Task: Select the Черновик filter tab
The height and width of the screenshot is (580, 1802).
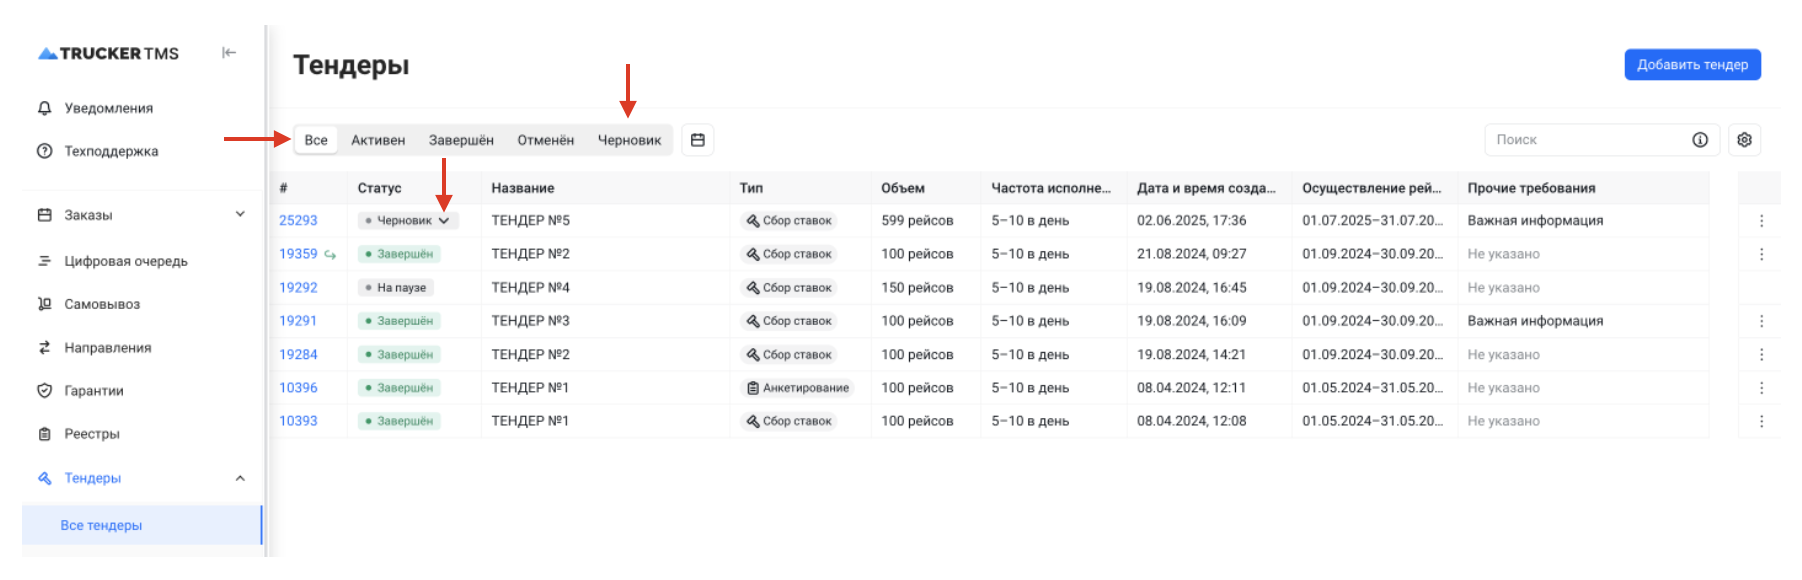Action: pyautogui.click(x=629, y=140)
